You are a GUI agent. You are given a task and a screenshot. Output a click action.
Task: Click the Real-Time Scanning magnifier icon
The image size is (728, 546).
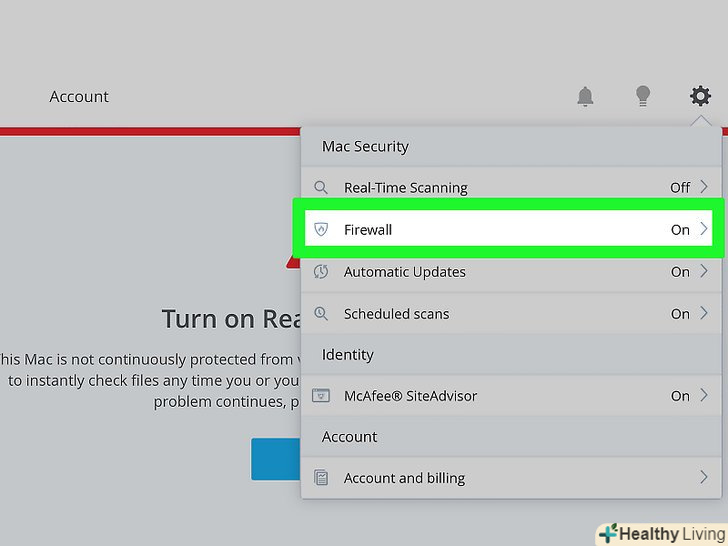[x=321, y=188]
